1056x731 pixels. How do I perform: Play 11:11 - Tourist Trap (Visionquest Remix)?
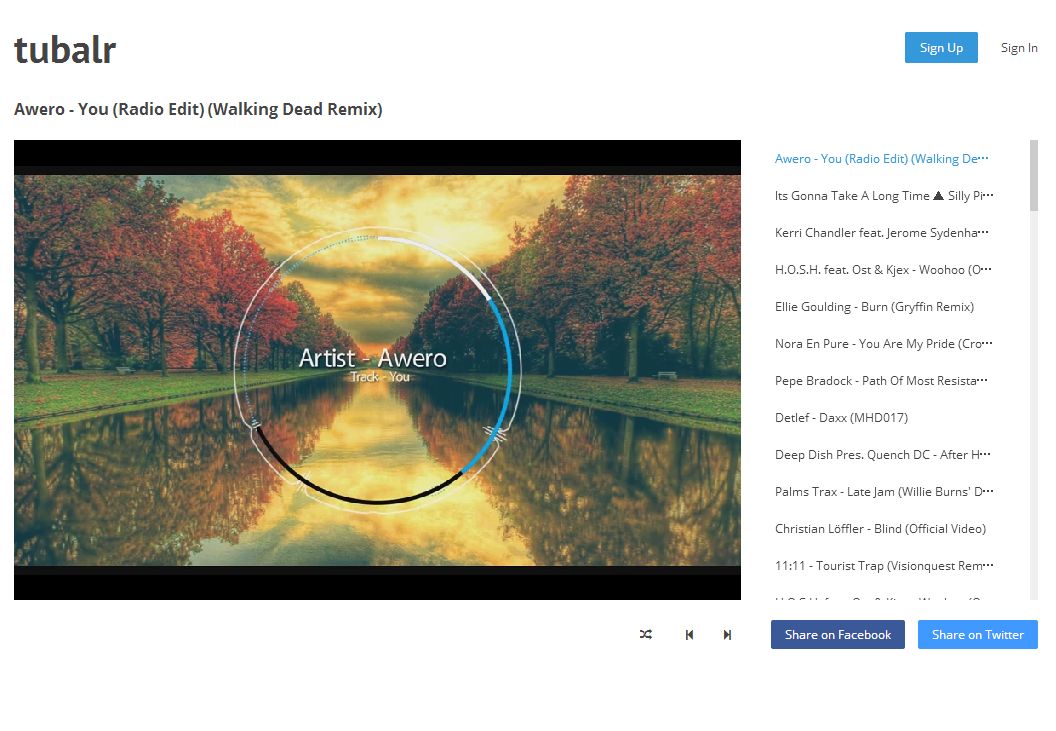[x=884, y=566]
